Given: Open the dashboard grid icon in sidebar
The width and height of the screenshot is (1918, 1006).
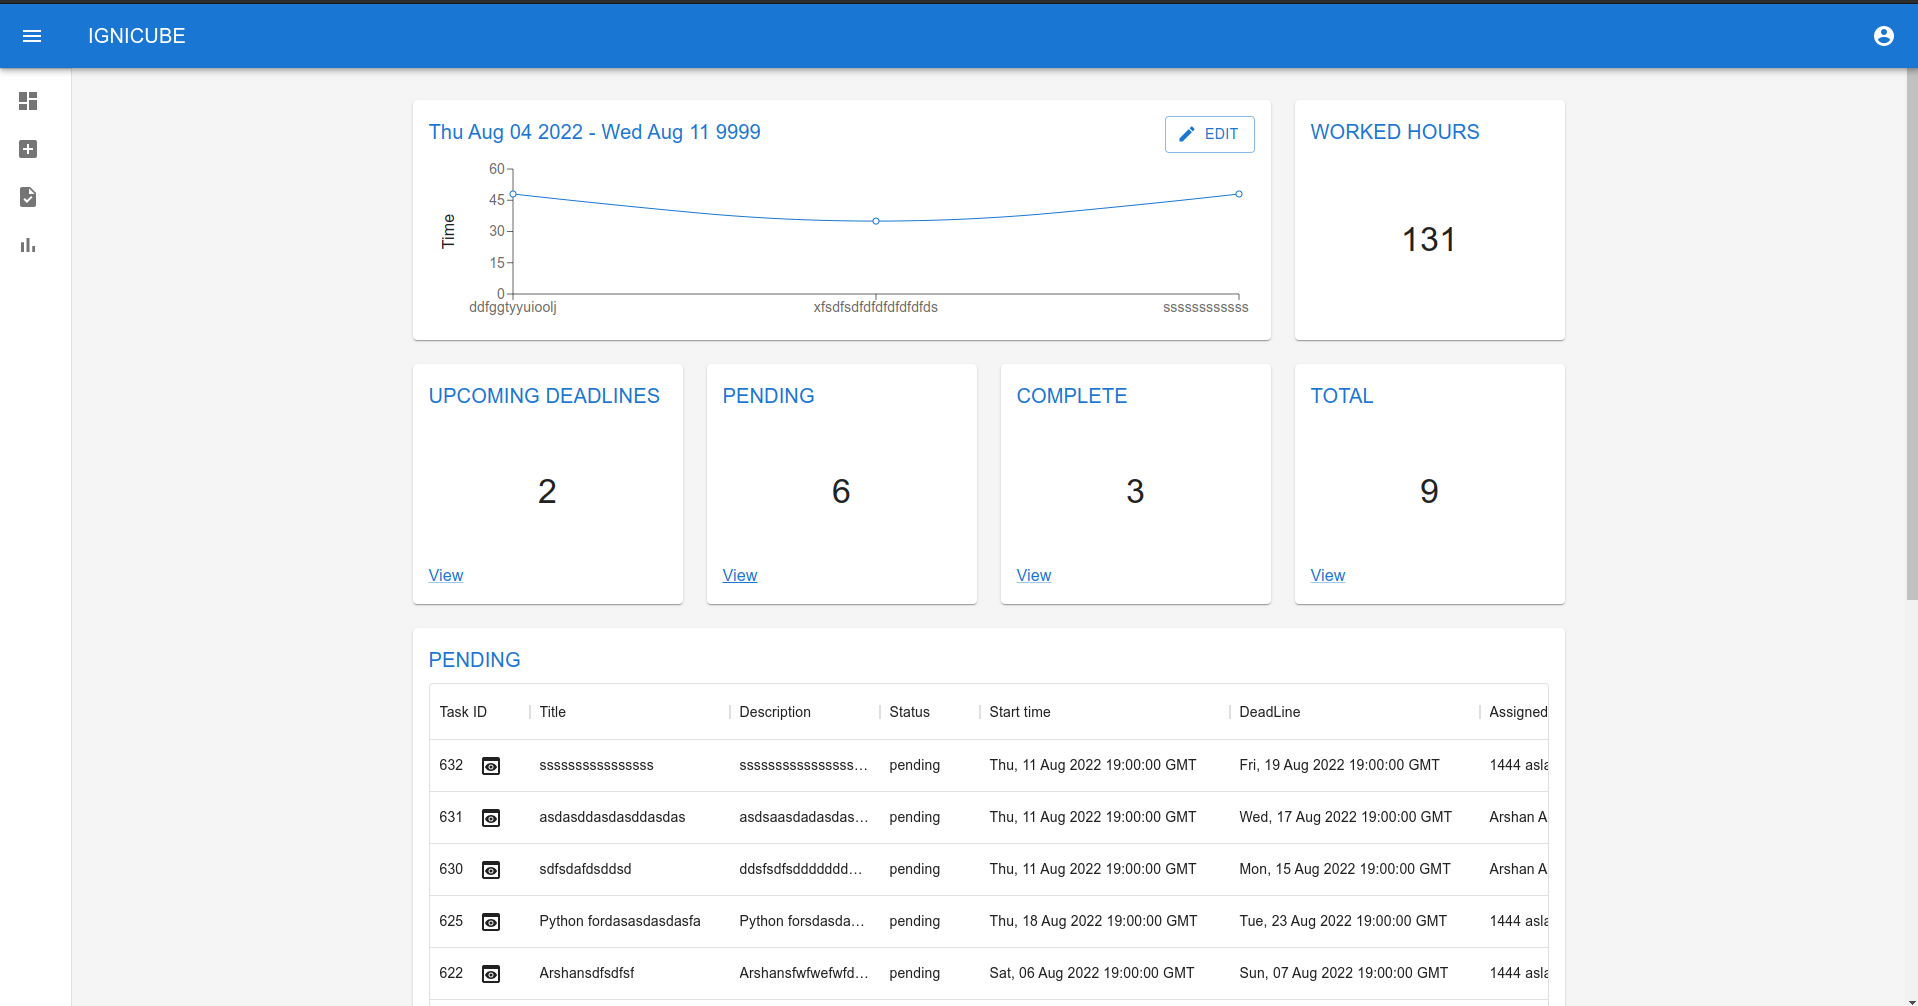Looking at the screenshot, I should click(x=27, y=101).
